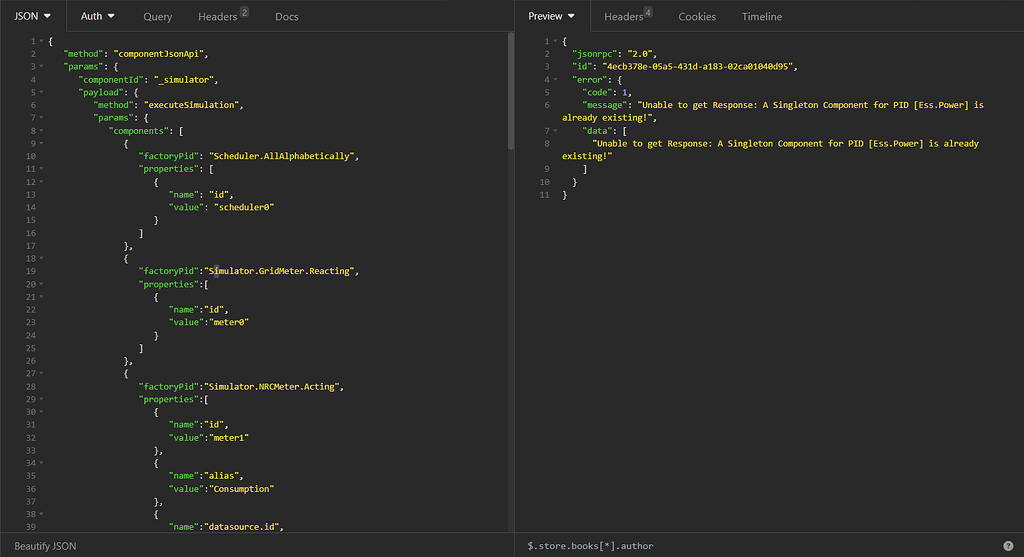Collapse the "params" fold at request line 3
This screenshot has height=557, width=1024.
point(41,67)
